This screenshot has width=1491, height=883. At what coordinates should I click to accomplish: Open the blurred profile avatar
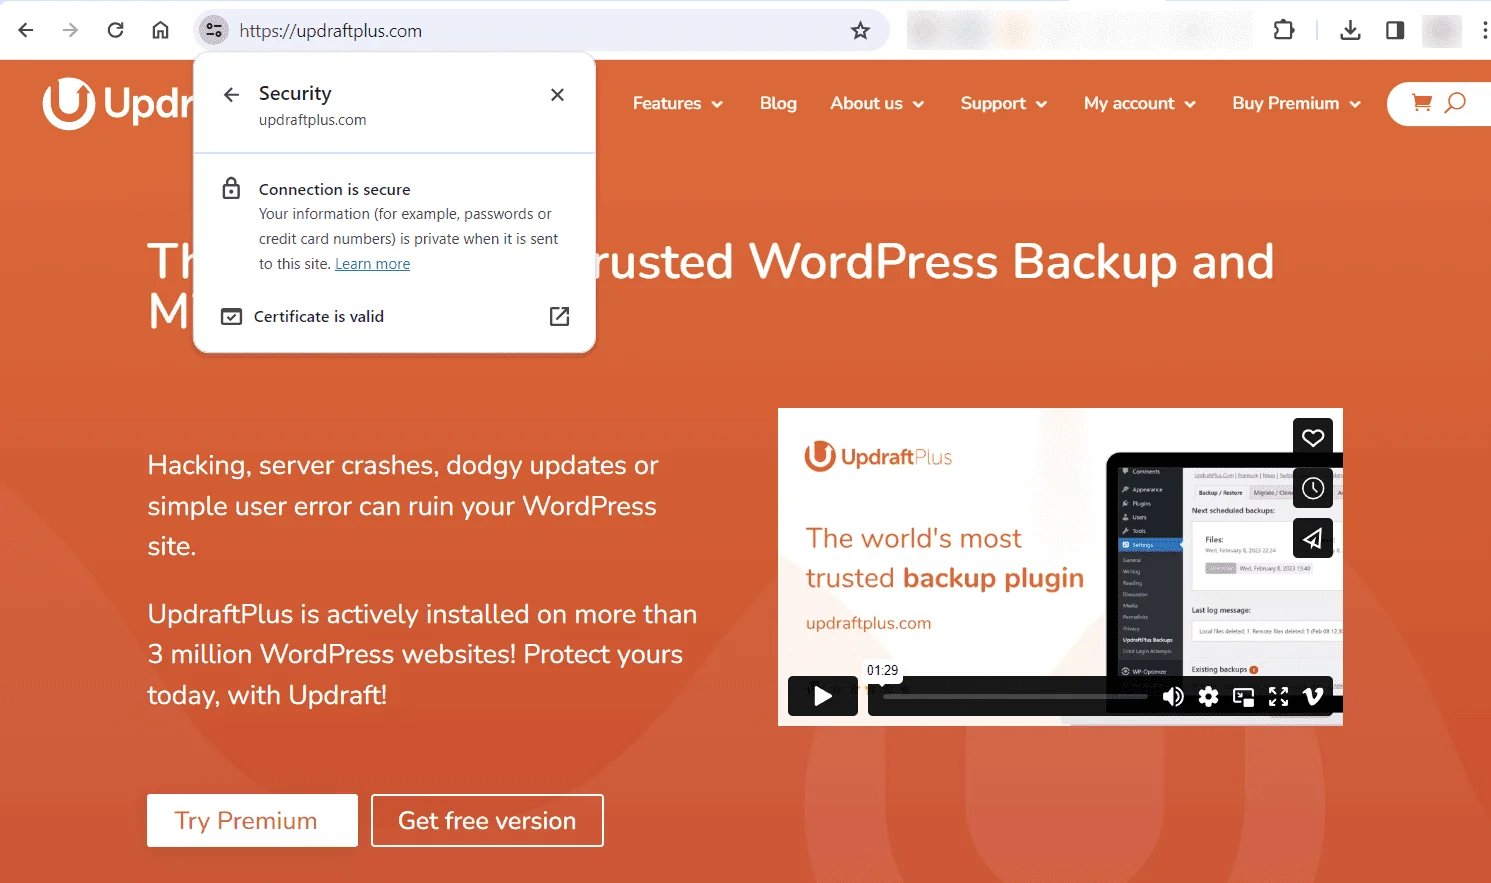pos(1441,30)
